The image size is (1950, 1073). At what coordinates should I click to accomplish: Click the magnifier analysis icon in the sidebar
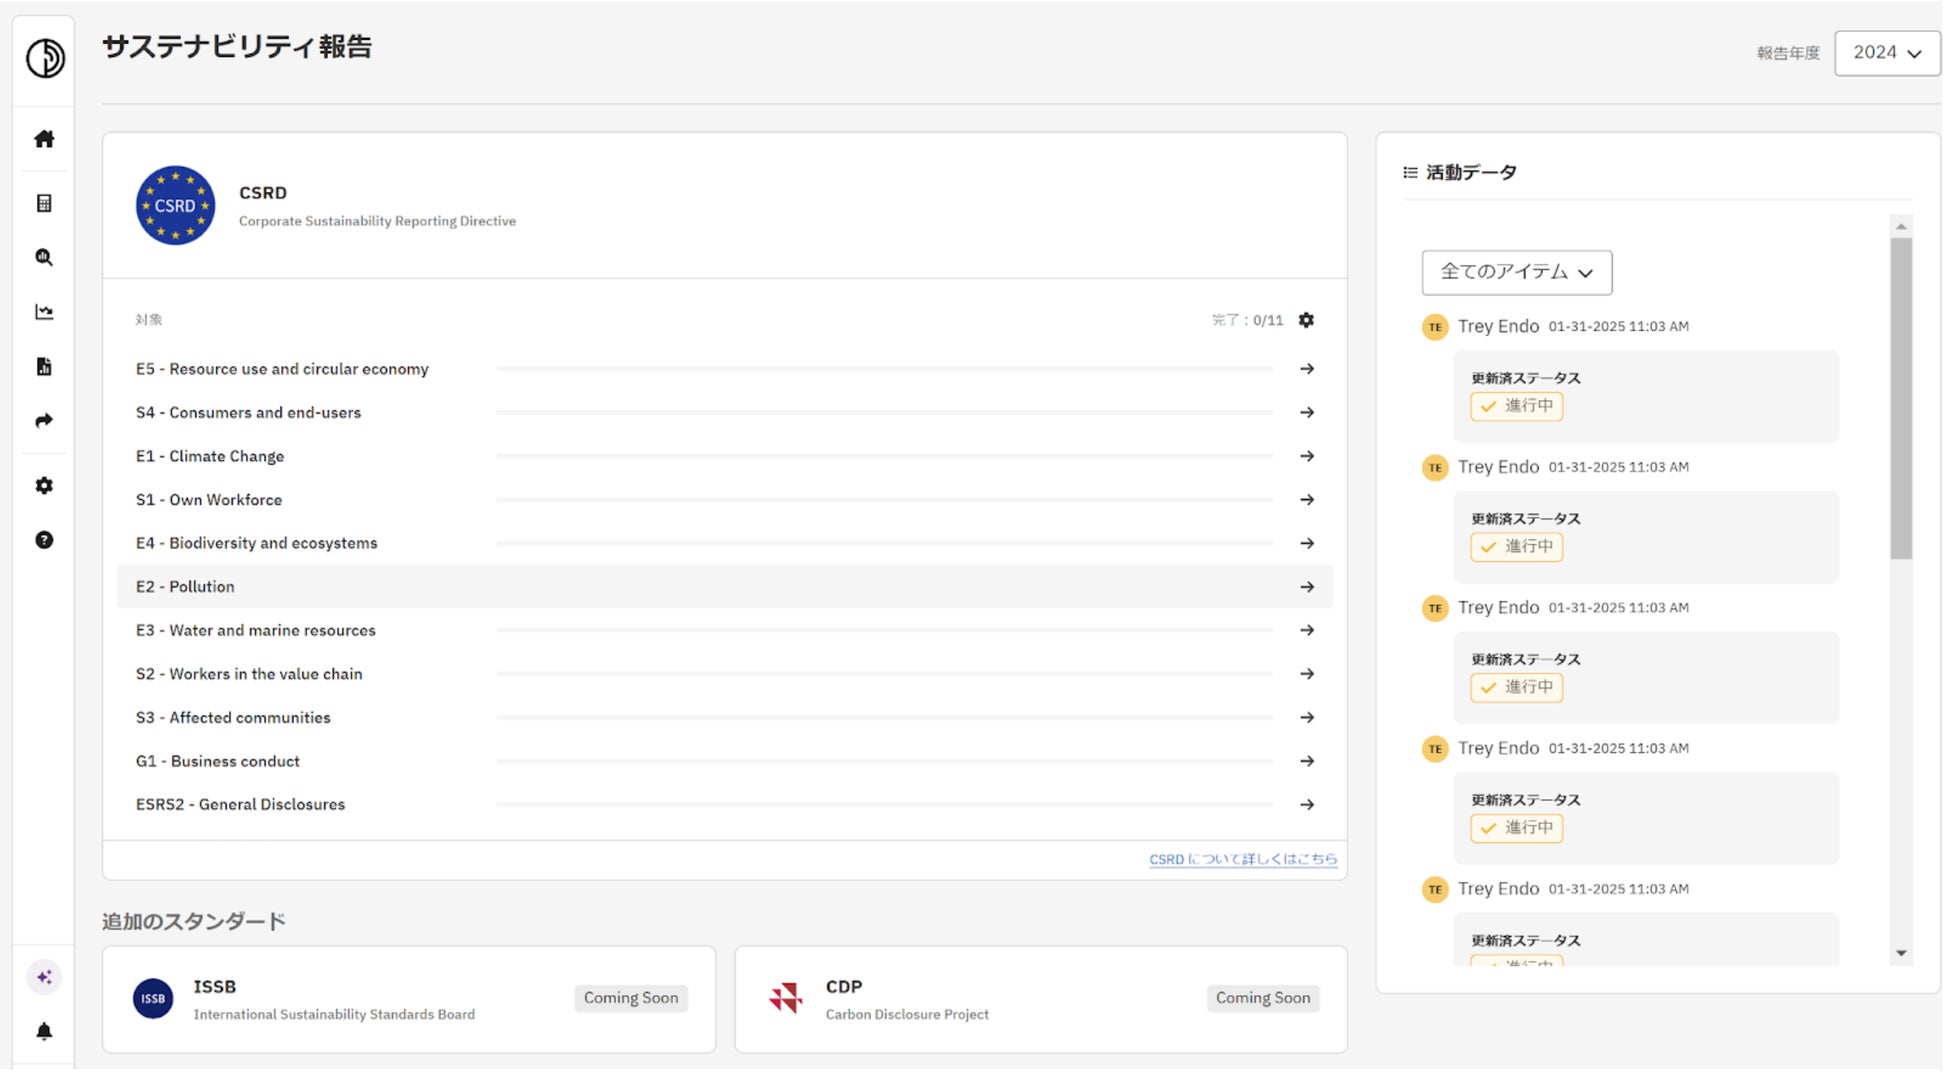[44, 258]
